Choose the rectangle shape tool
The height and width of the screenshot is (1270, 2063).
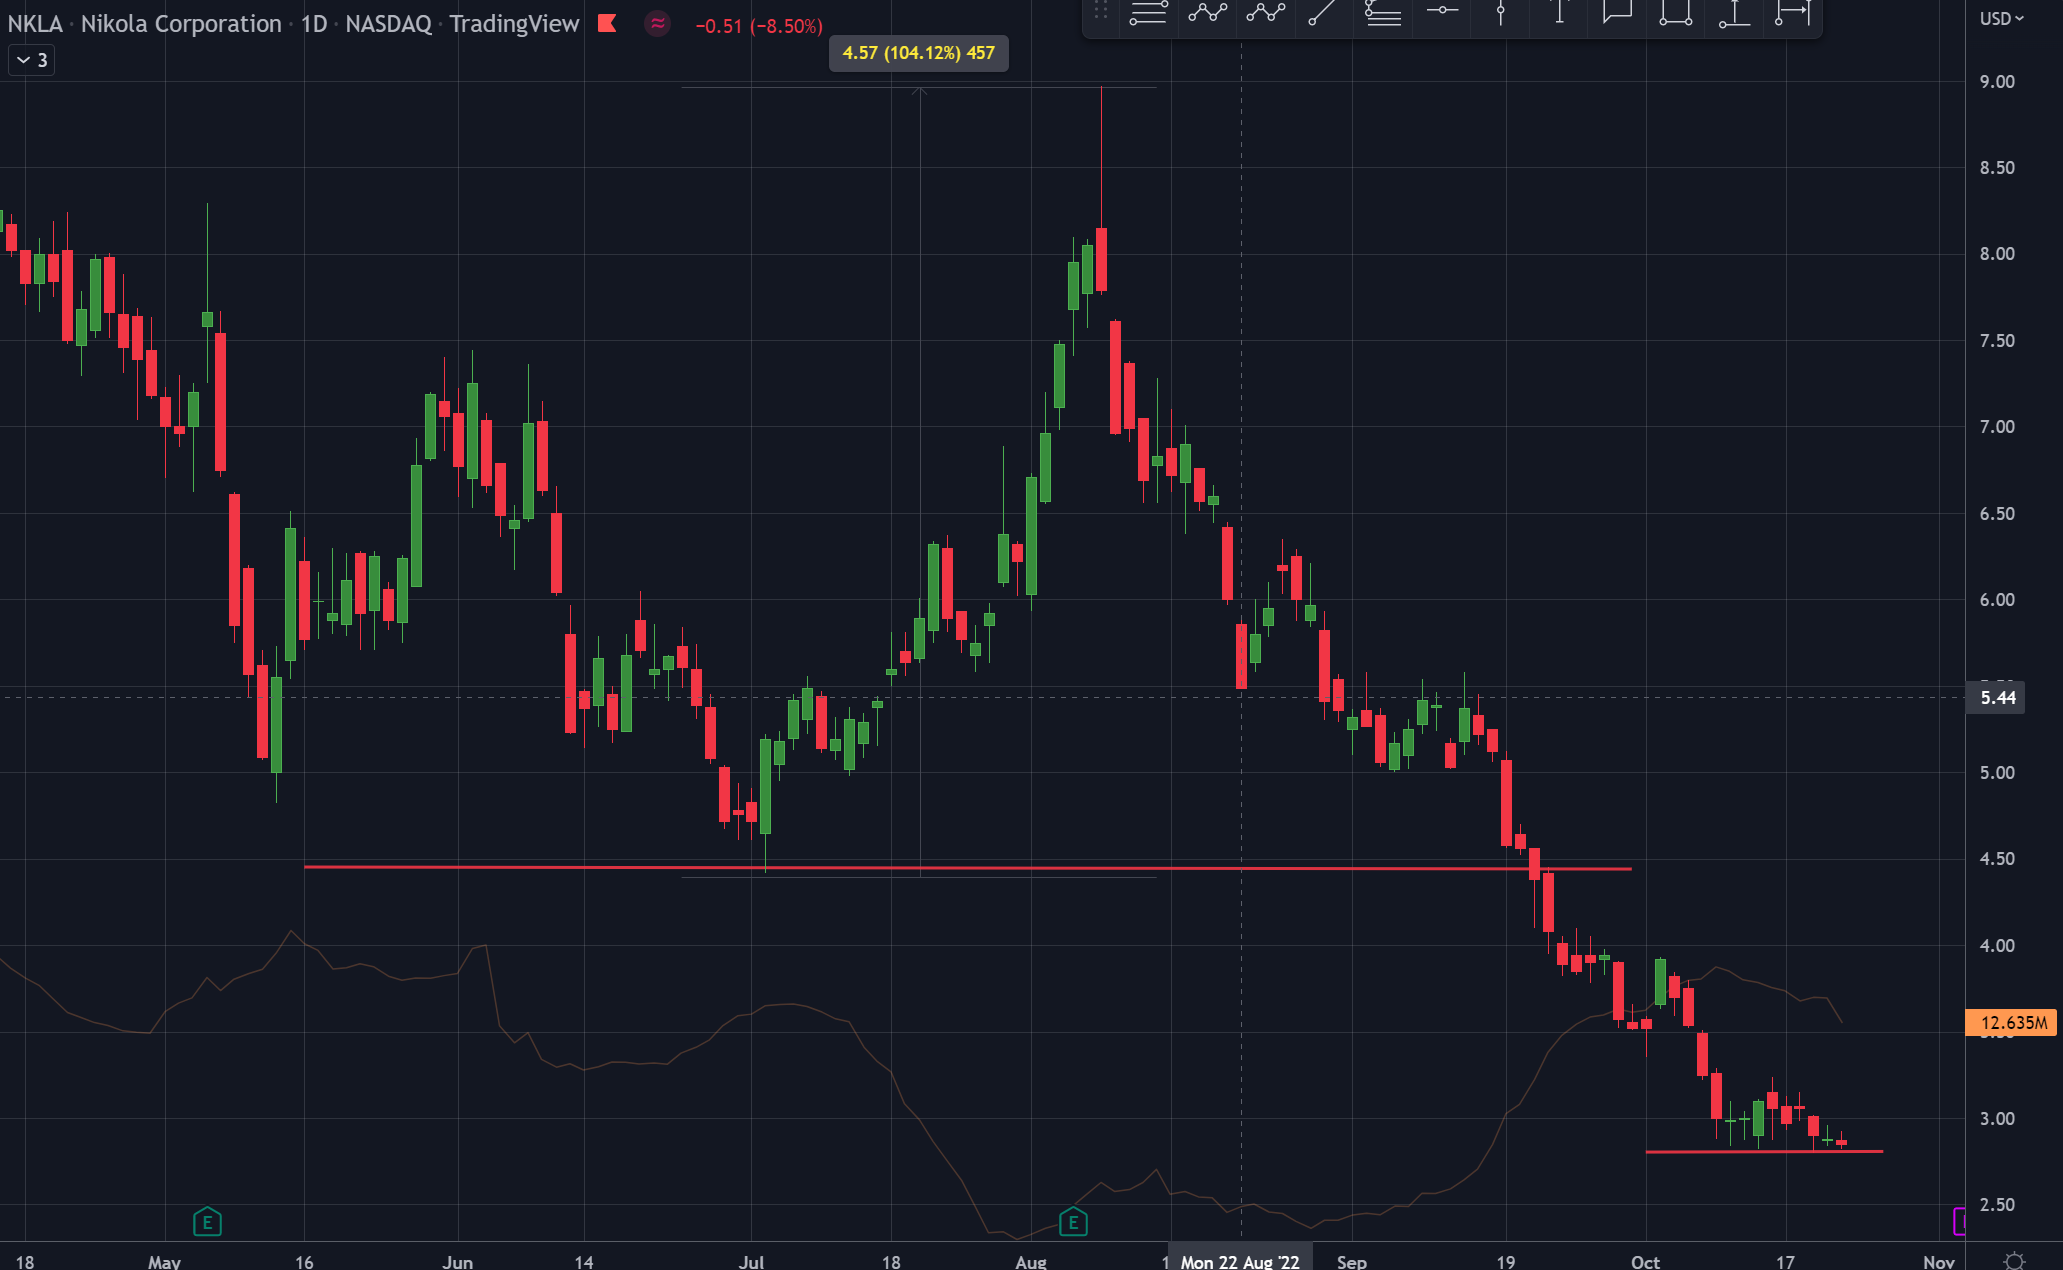(x=1675, y=12)
